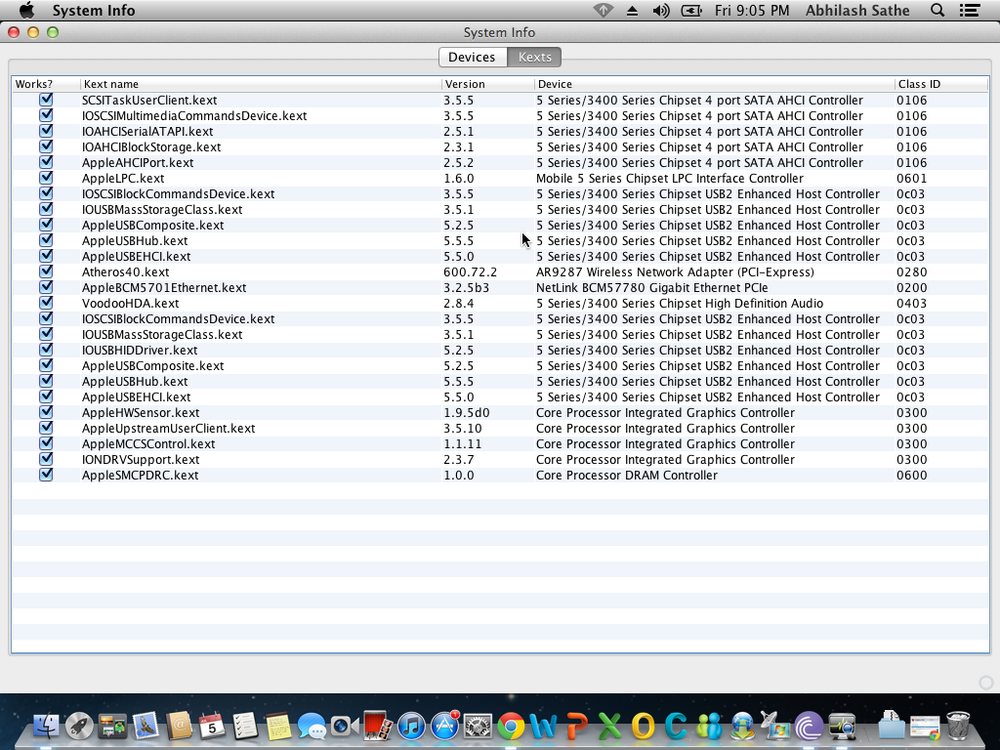Switch to the Devices tab
This screenshot has width=1000, height=750.
472,57
